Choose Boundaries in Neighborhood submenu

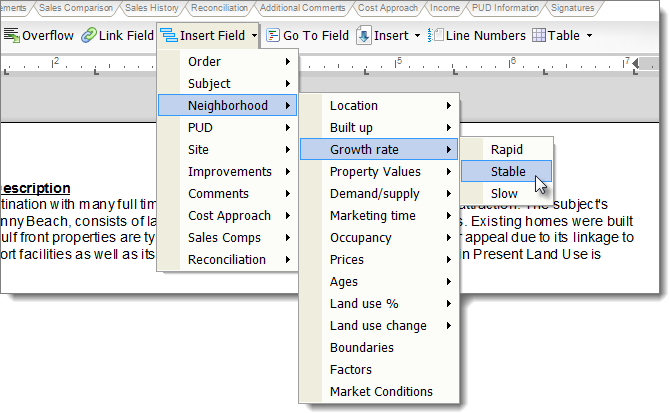[361, 348]
